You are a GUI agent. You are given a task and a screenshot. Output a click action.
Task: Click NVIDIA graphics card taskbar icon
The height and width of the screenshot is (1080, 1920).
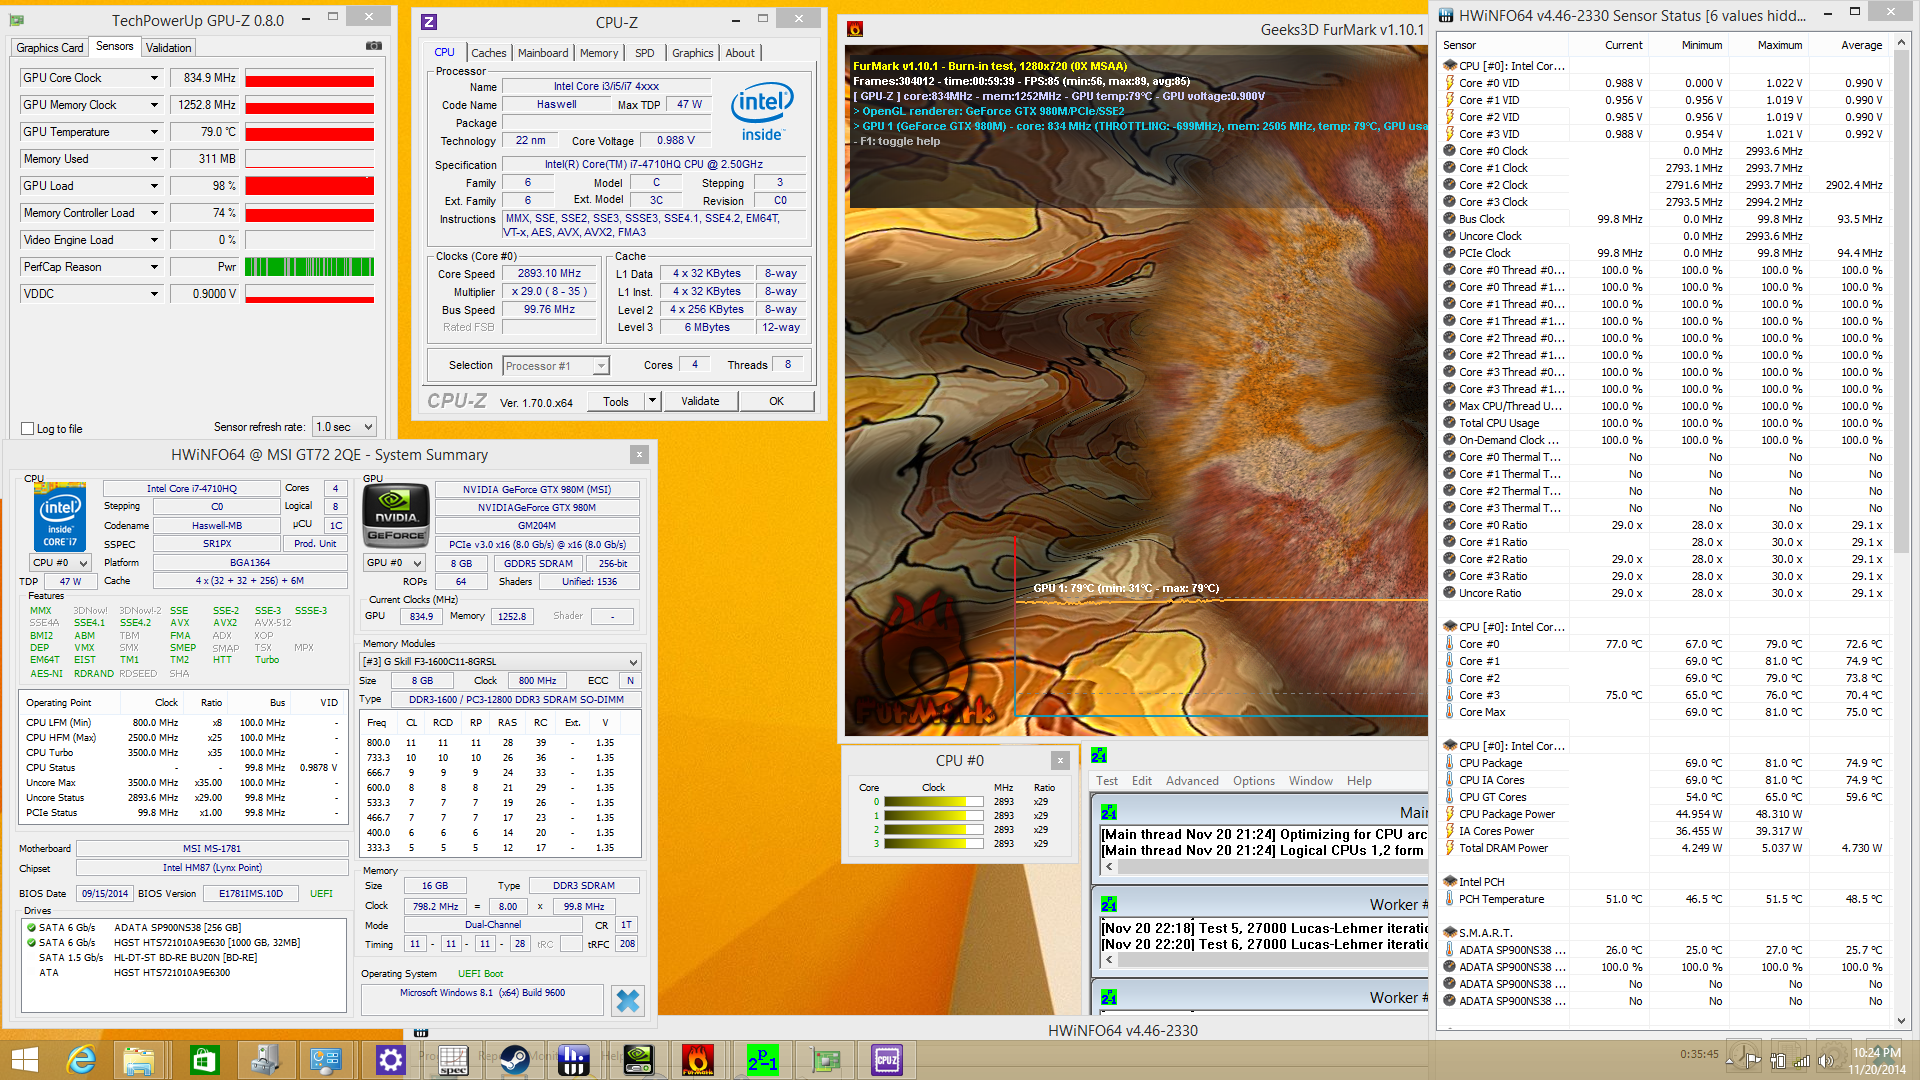click(x=639, y=1060)
